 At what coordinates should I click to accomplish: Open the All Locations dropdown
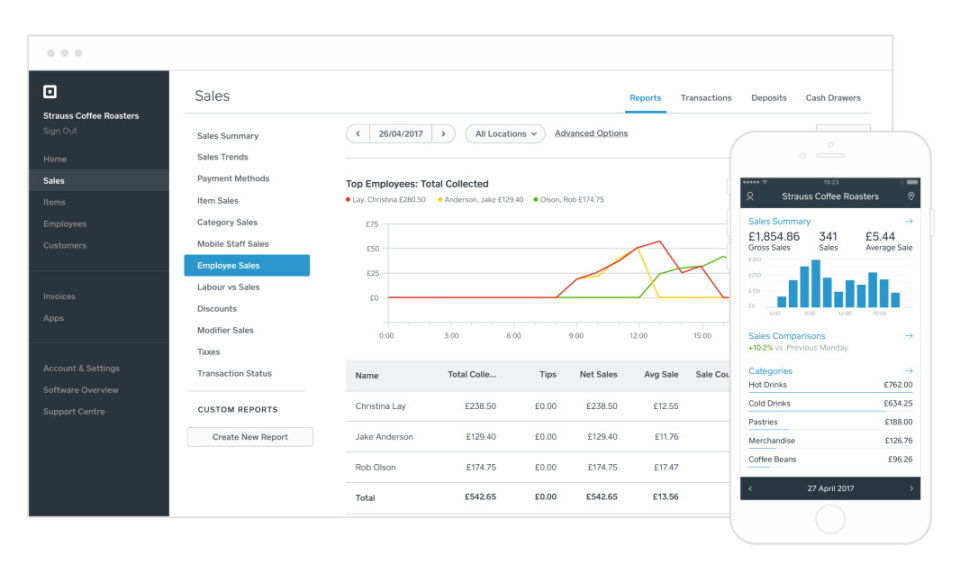(x=505, y=133)
